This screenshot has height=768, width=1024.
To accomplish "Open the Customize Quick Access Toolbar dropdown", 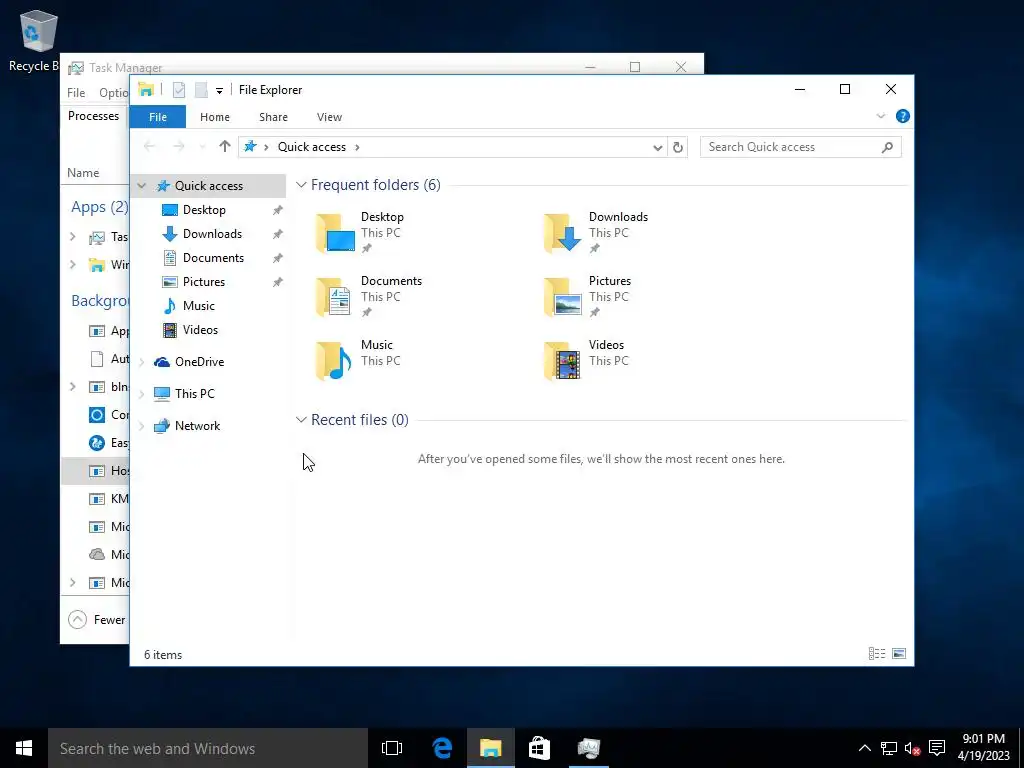I will 219,91.
